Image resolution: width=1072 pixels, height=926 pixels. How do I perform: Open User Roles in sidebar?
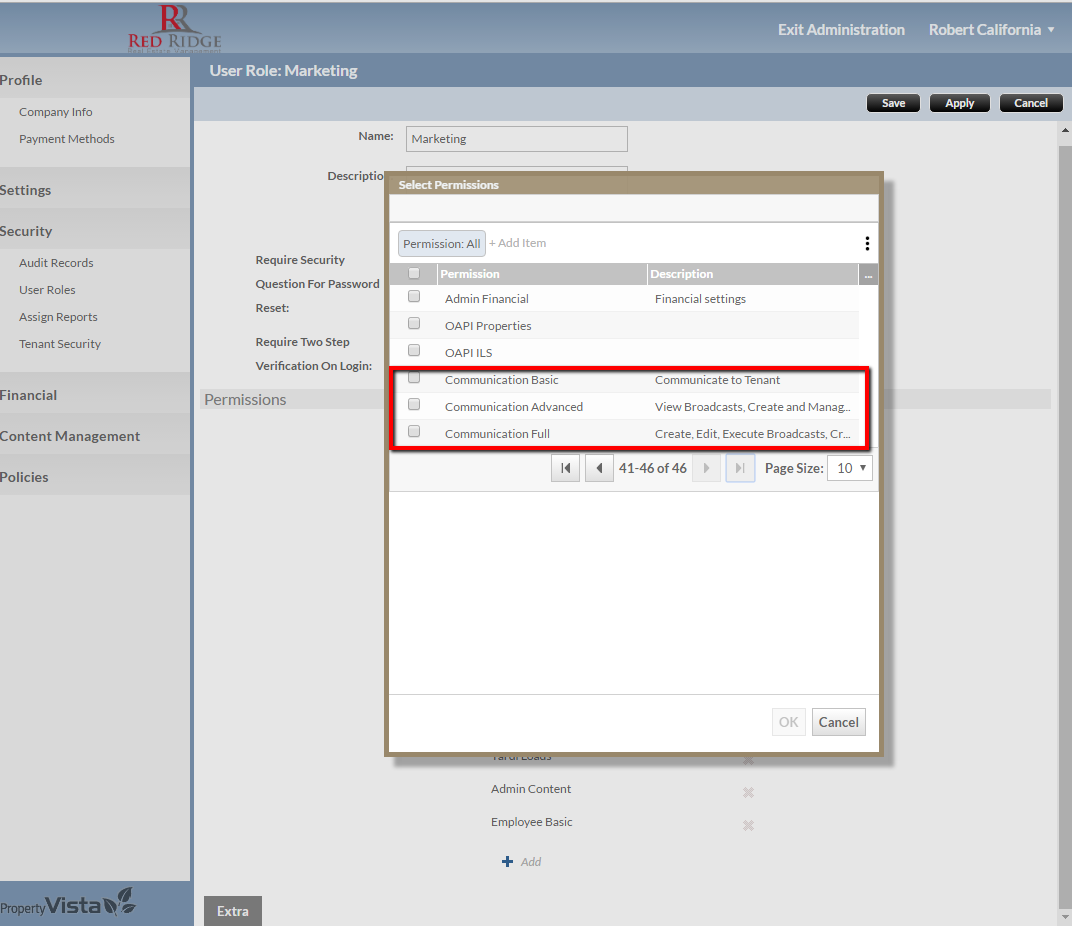[47, 290]
